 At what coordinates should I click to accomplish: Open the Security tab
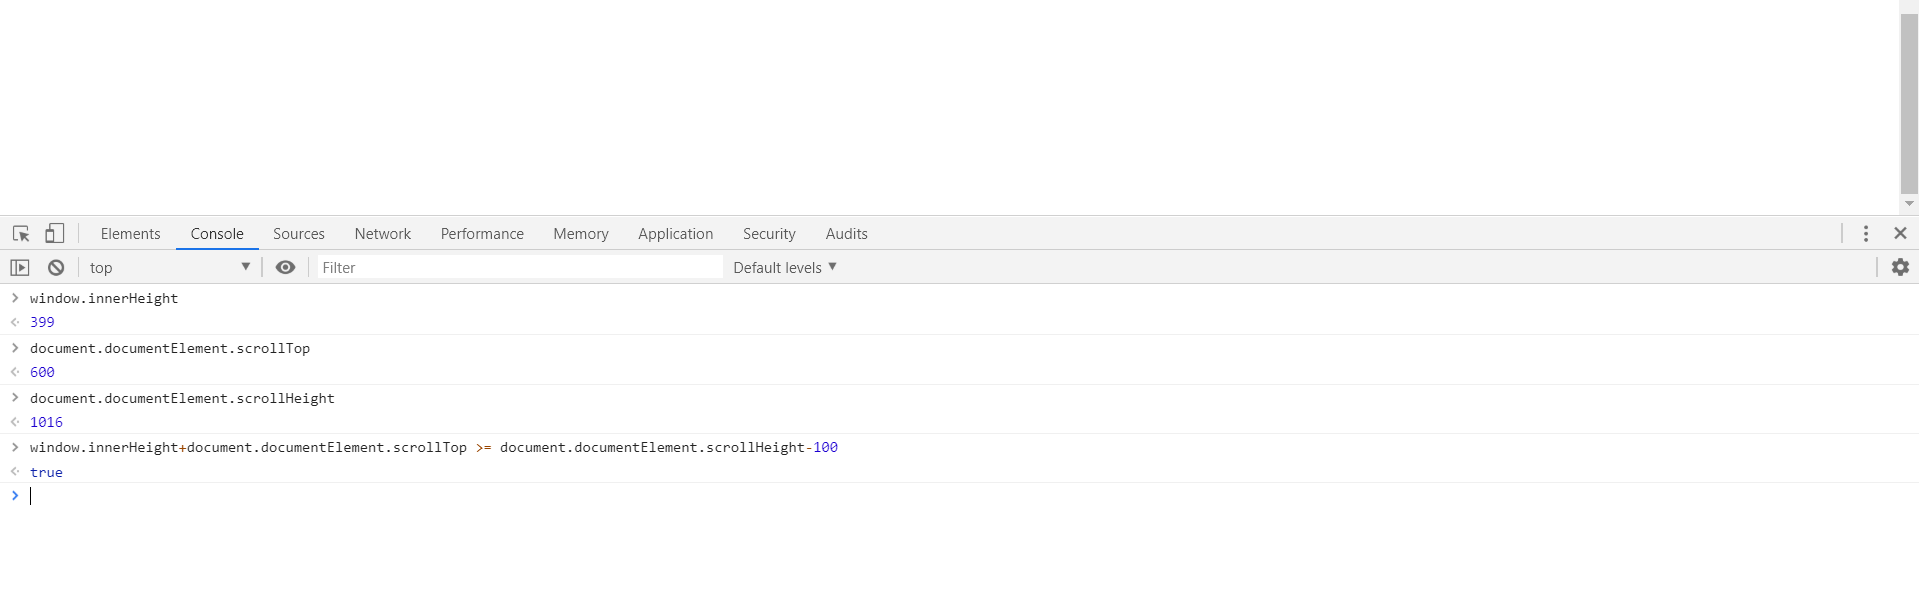(x=768, y=234)
